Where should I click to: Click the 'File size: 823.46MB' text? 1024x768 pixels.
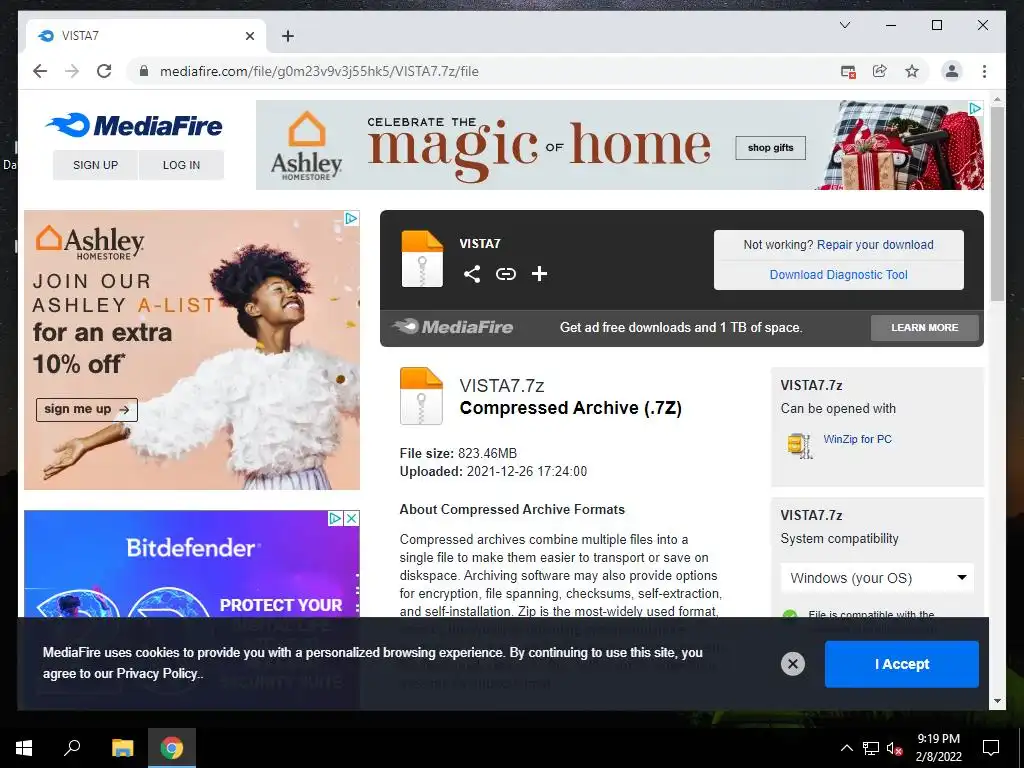click(x=458, y=453)
